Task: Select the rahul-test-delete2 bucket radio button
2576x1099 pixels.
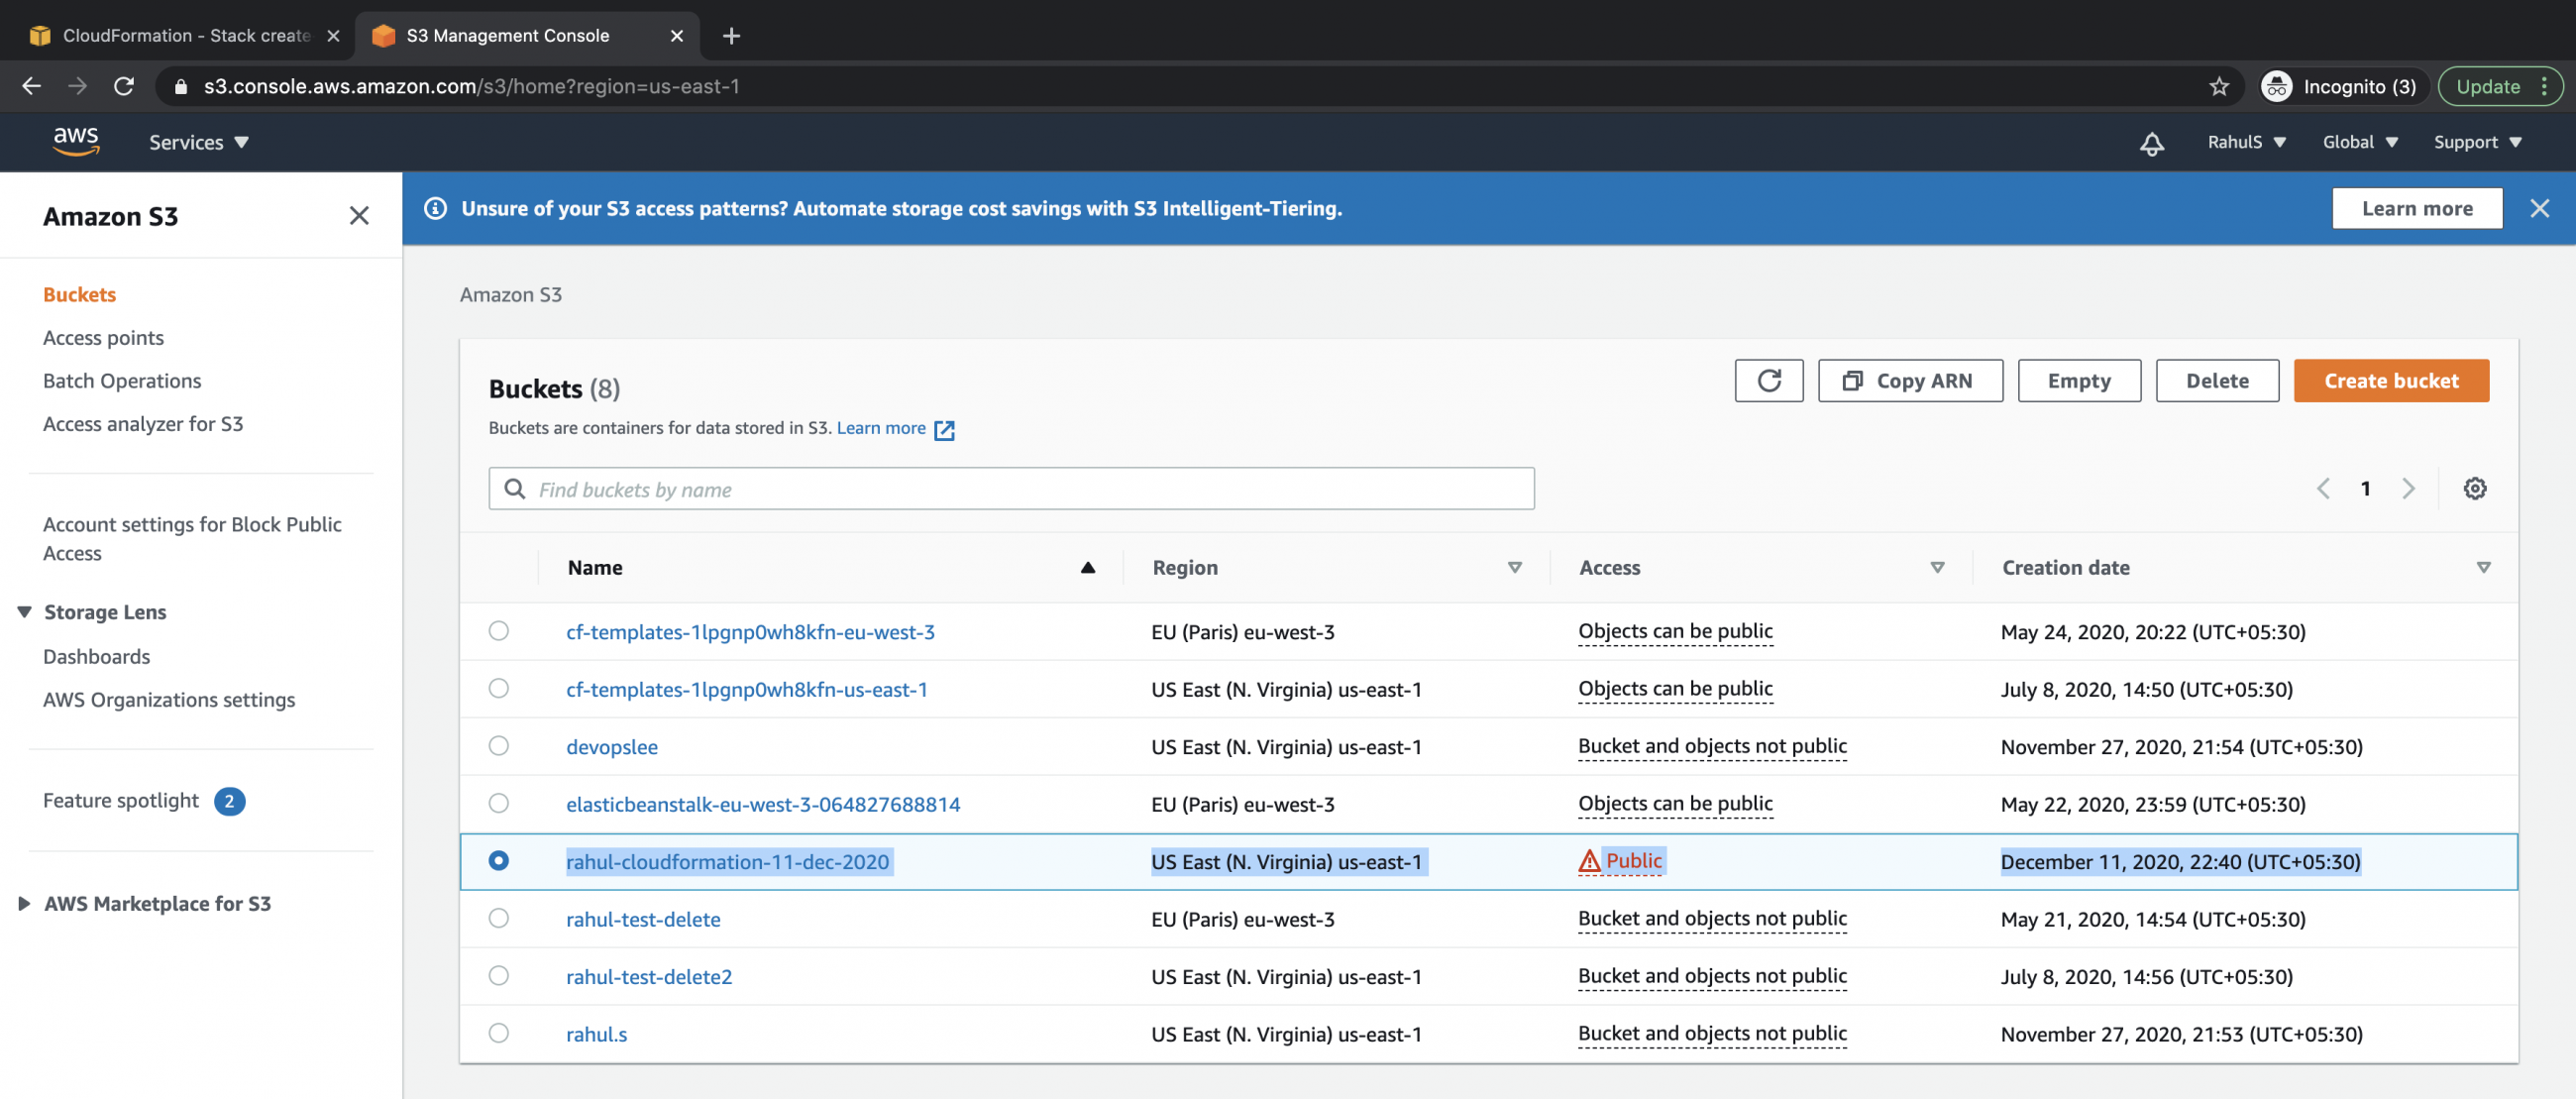Action: 498,976
